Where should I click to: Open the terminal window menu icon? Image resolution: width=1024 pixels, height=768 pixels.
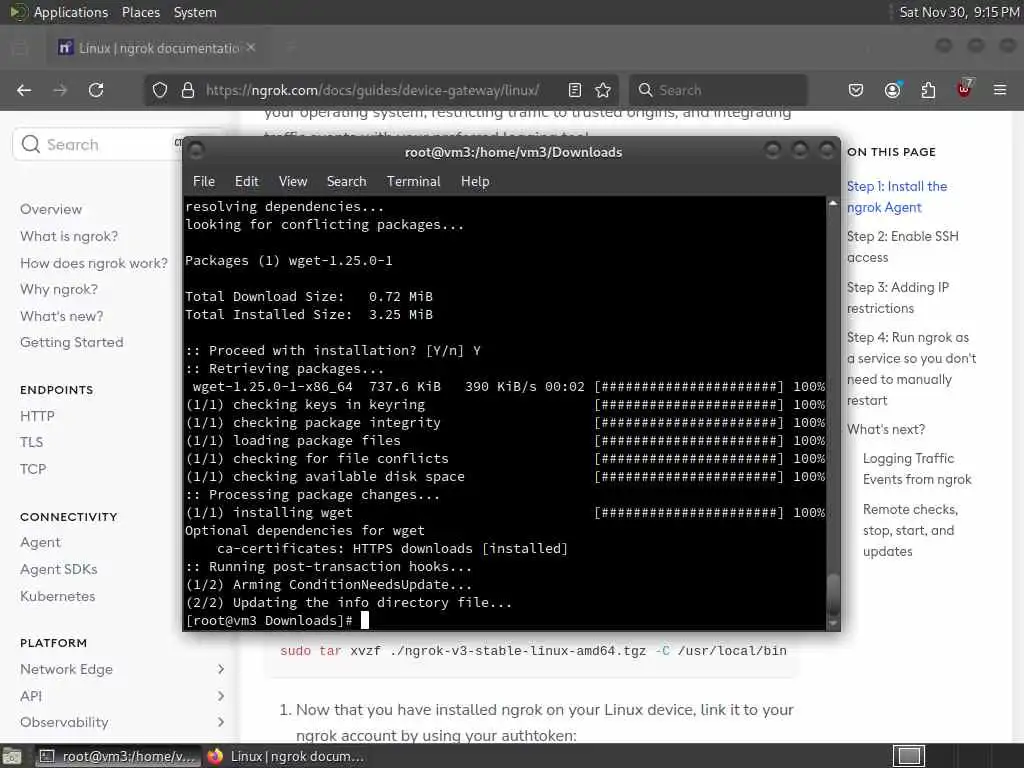pyautogui.click(x=196, y=152)
